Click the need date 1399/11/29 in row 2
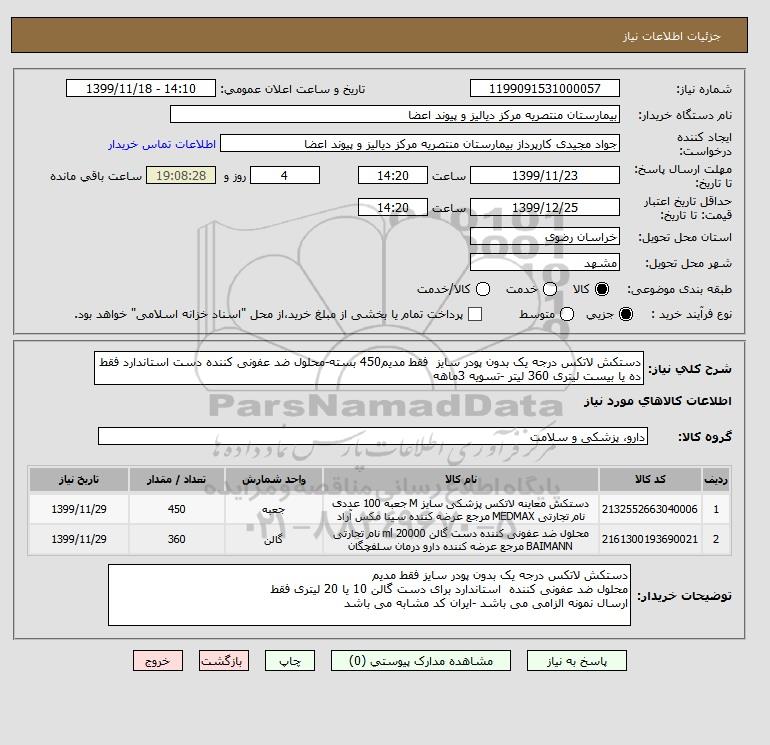770x745 pixels. (79, 539)
